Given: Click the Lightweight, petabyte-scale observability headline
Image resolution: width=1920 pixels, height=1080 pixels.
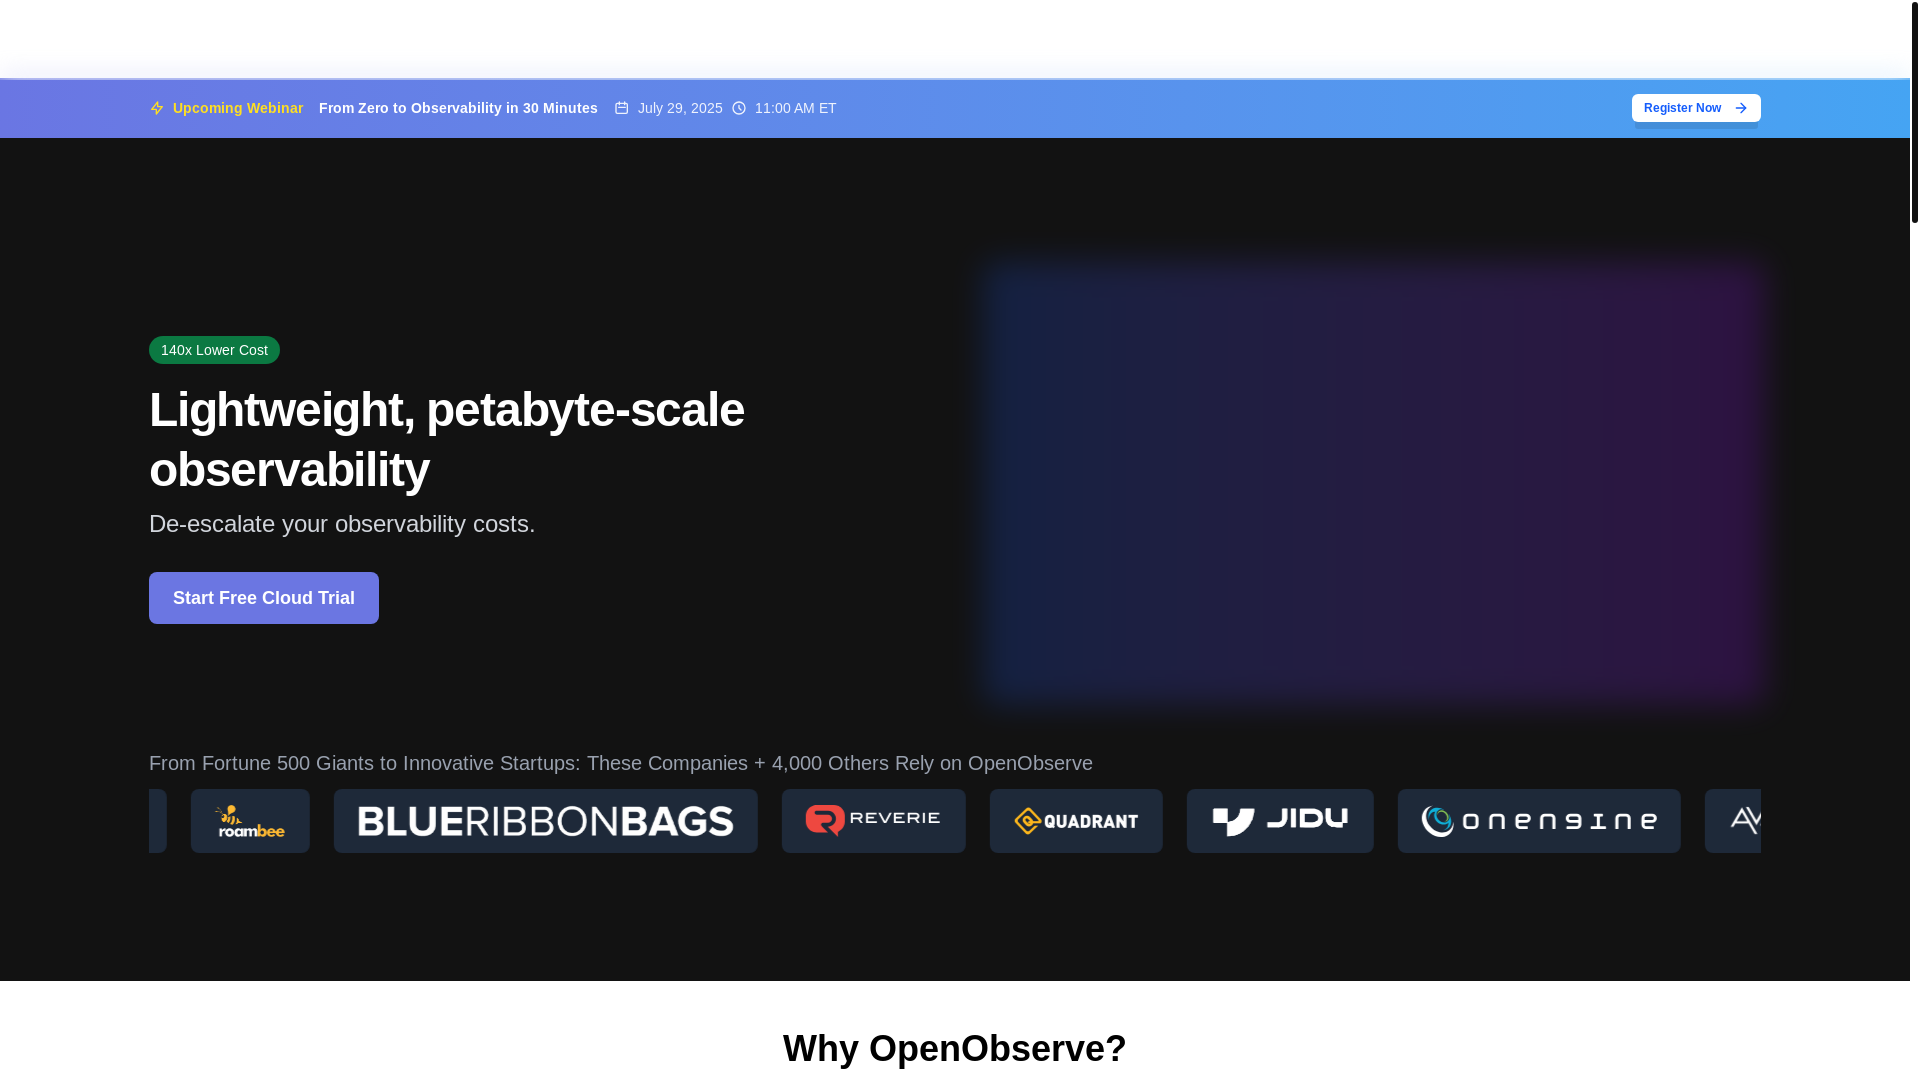Looking at the screenshot, I should pyautogui.click(x=447, y=440).
